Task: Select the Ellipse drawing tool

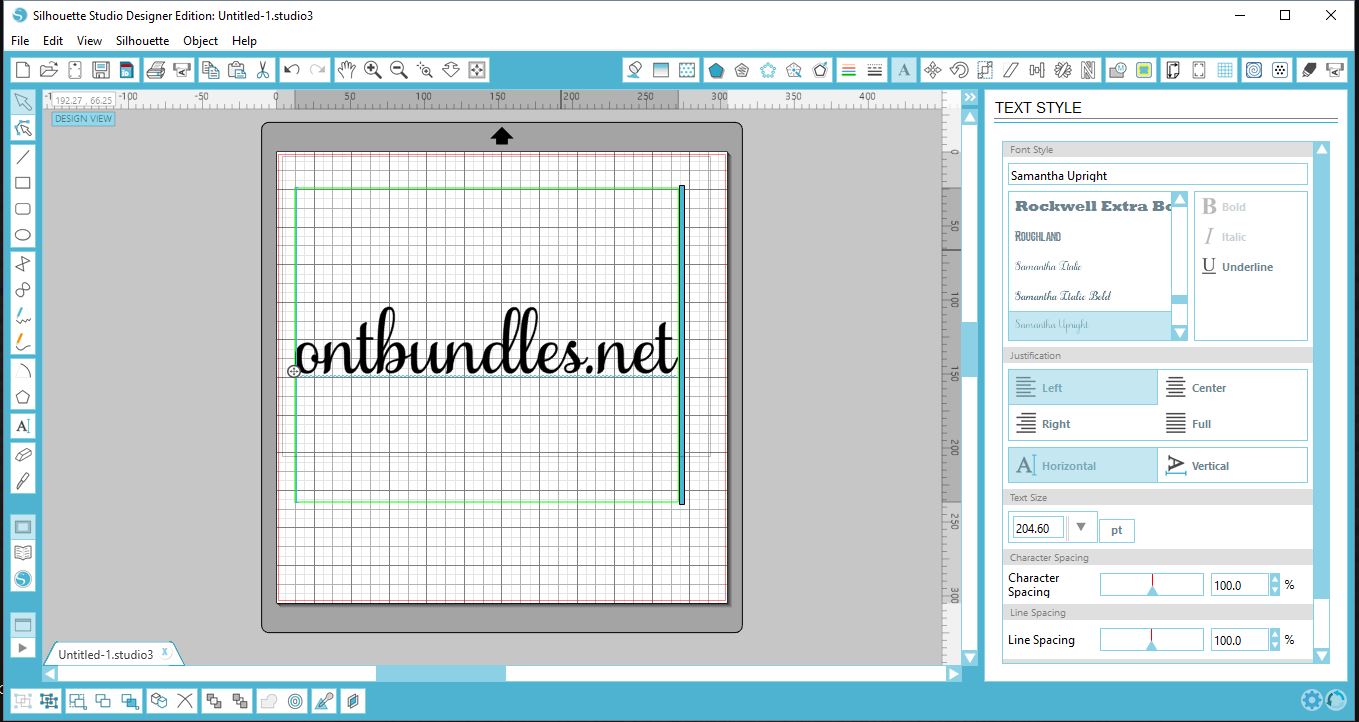Action: click(x=23, y=235)
